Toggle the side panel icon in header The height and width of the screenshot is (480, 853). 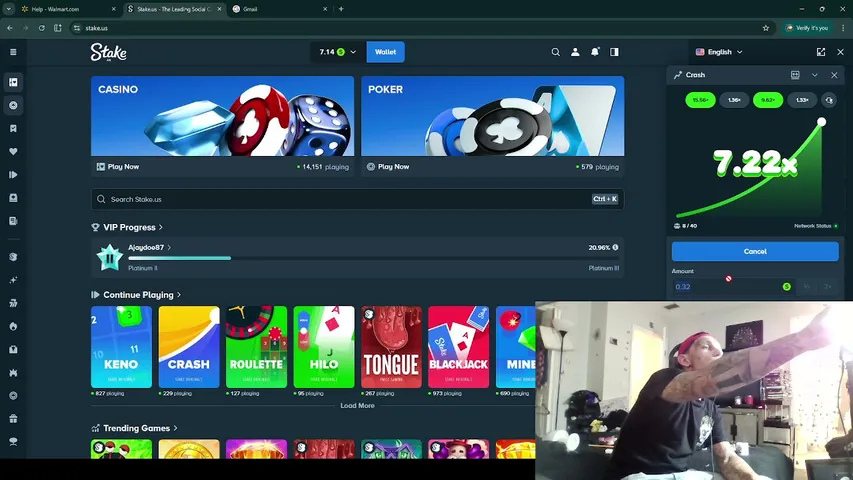(x=614, y=52)
